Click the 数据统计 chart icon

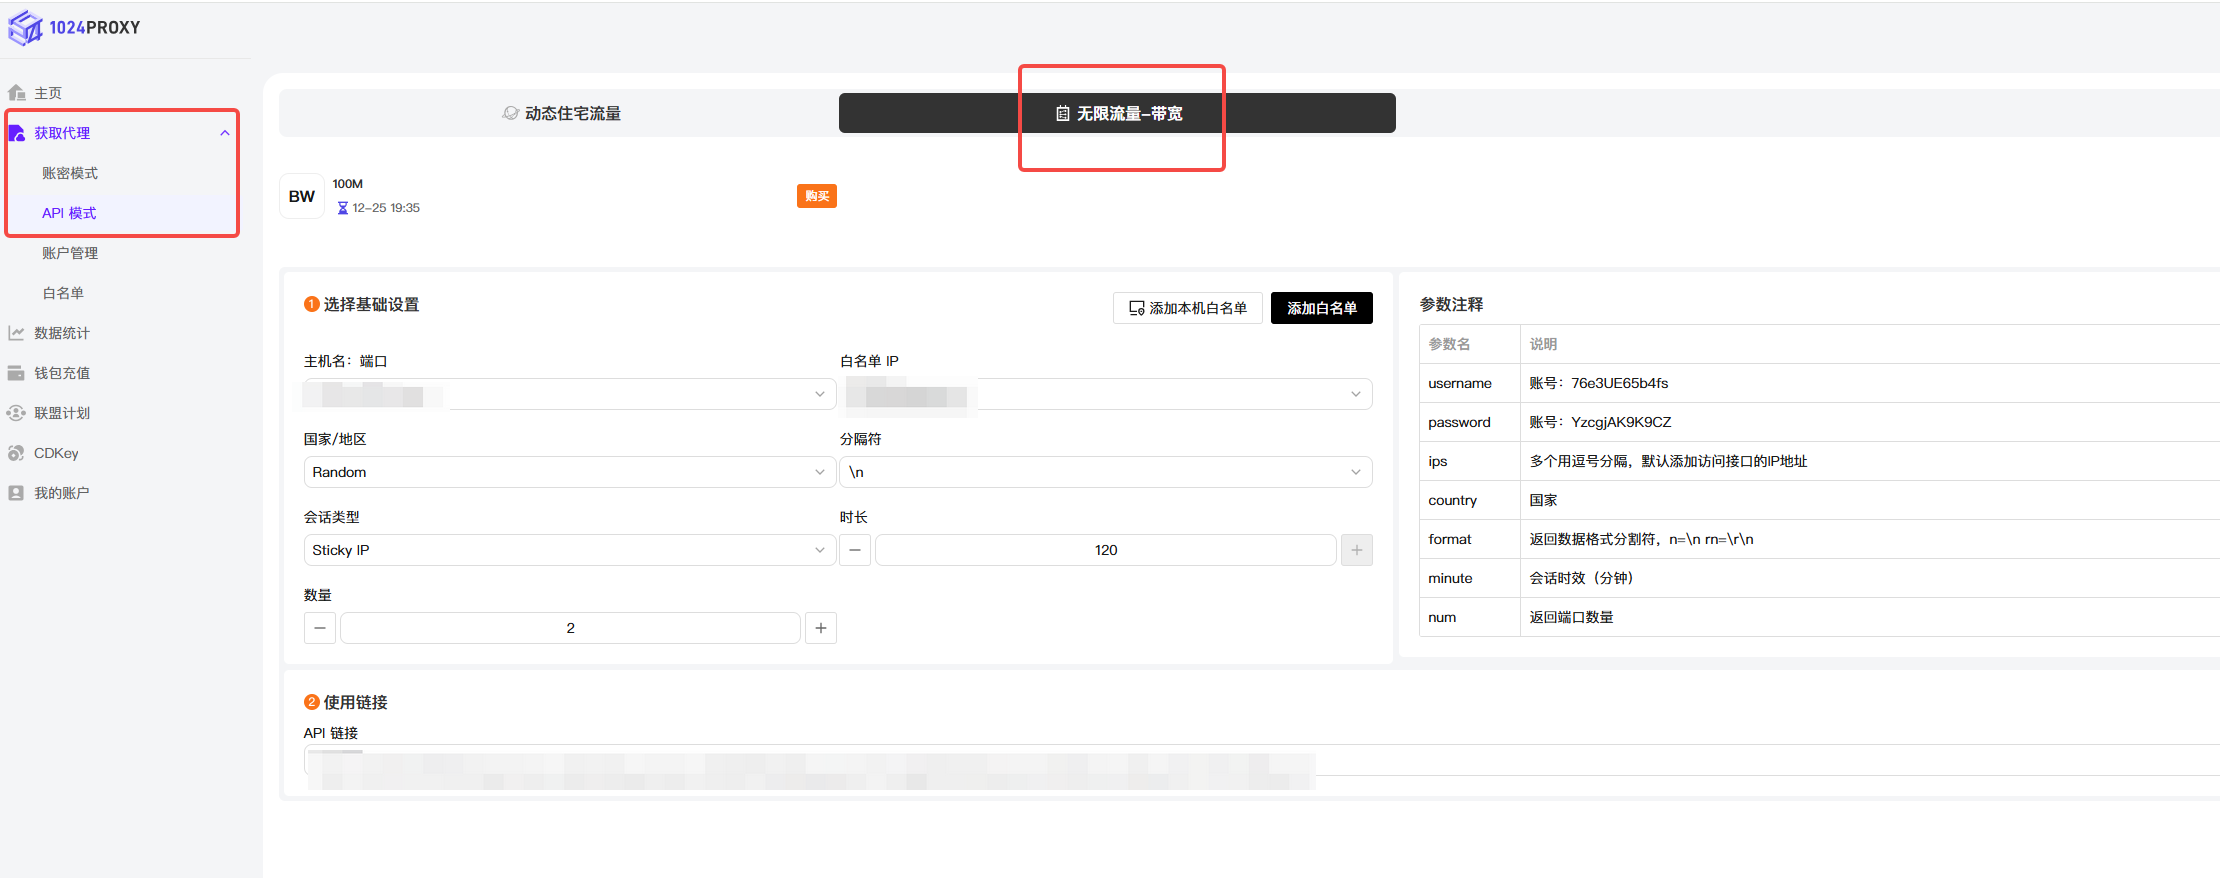tap(17, 333)
